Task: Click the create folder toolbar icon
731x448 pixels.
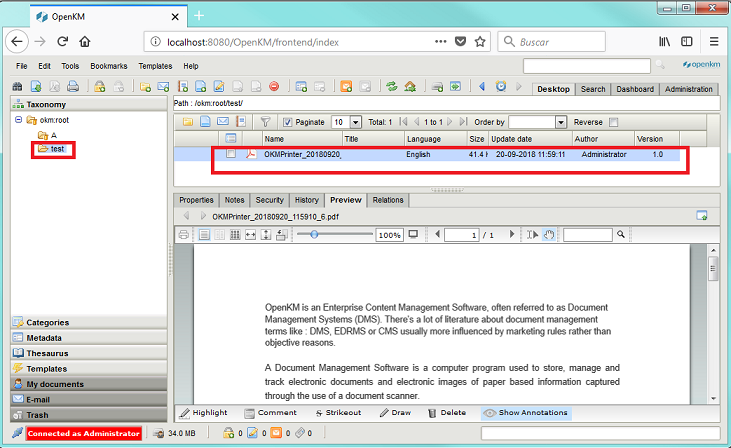Action: [145, 86]
